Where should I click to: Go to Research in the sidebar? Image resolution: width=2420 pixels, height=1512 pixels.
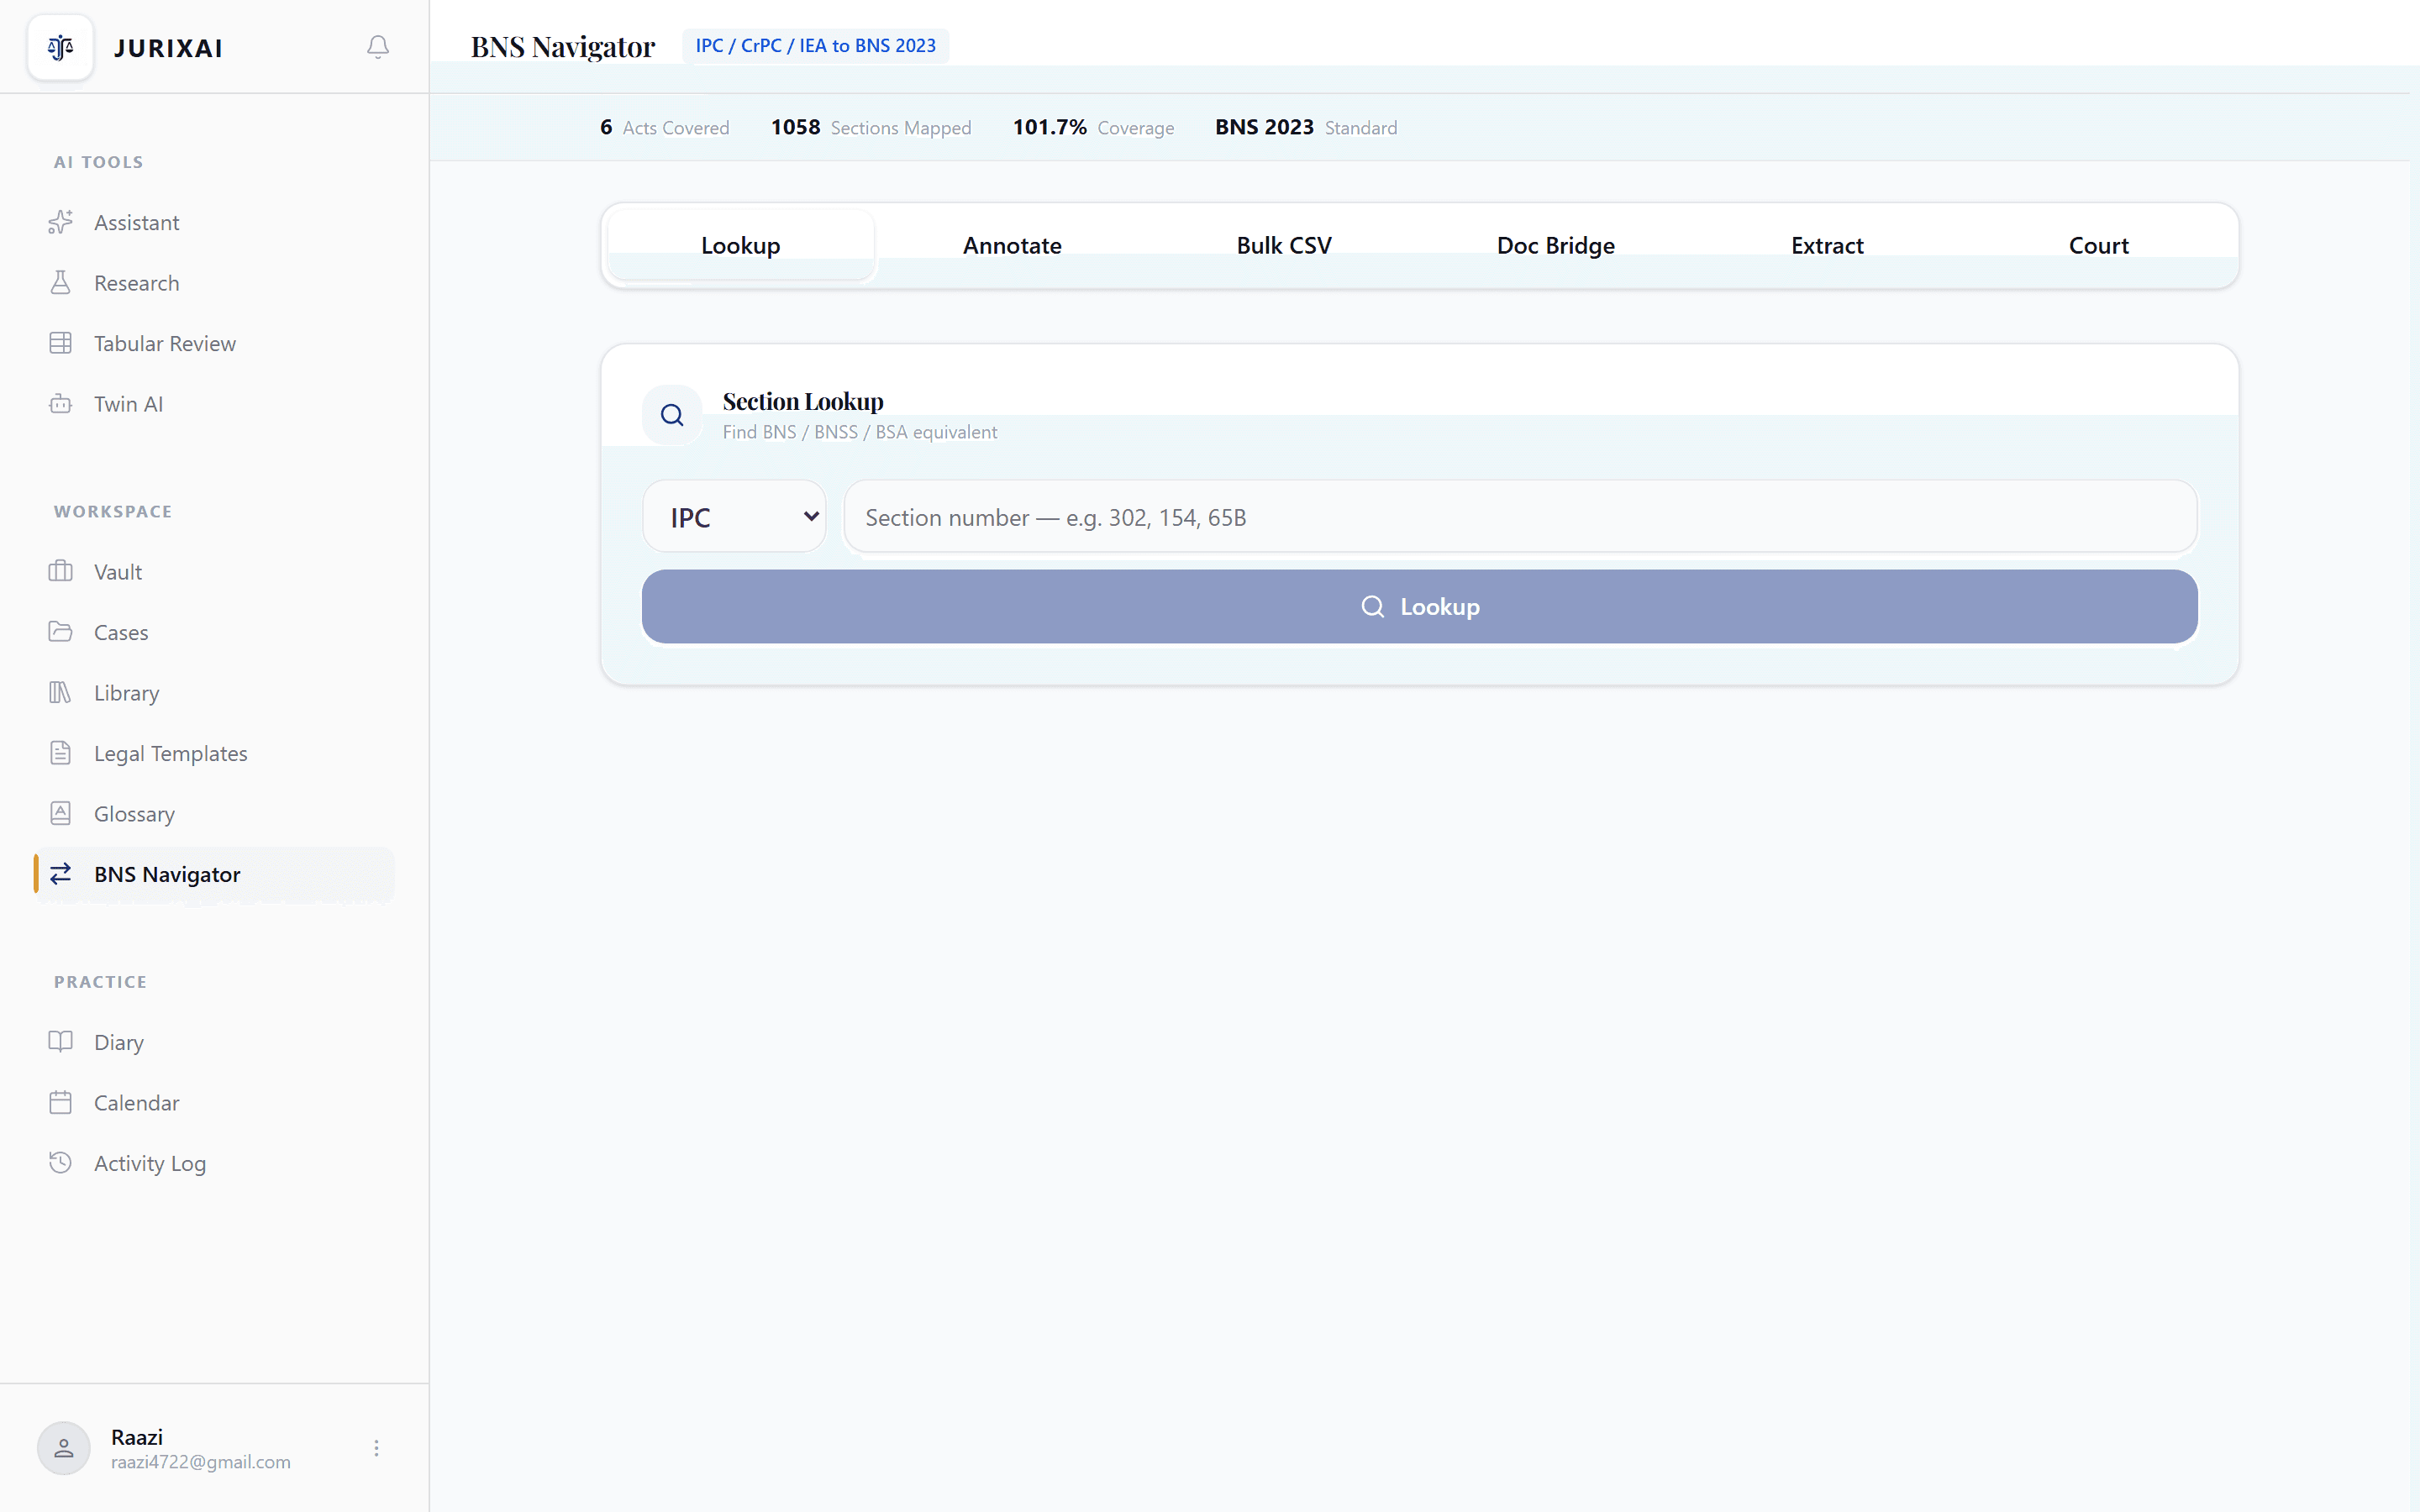tap(214, 283)
